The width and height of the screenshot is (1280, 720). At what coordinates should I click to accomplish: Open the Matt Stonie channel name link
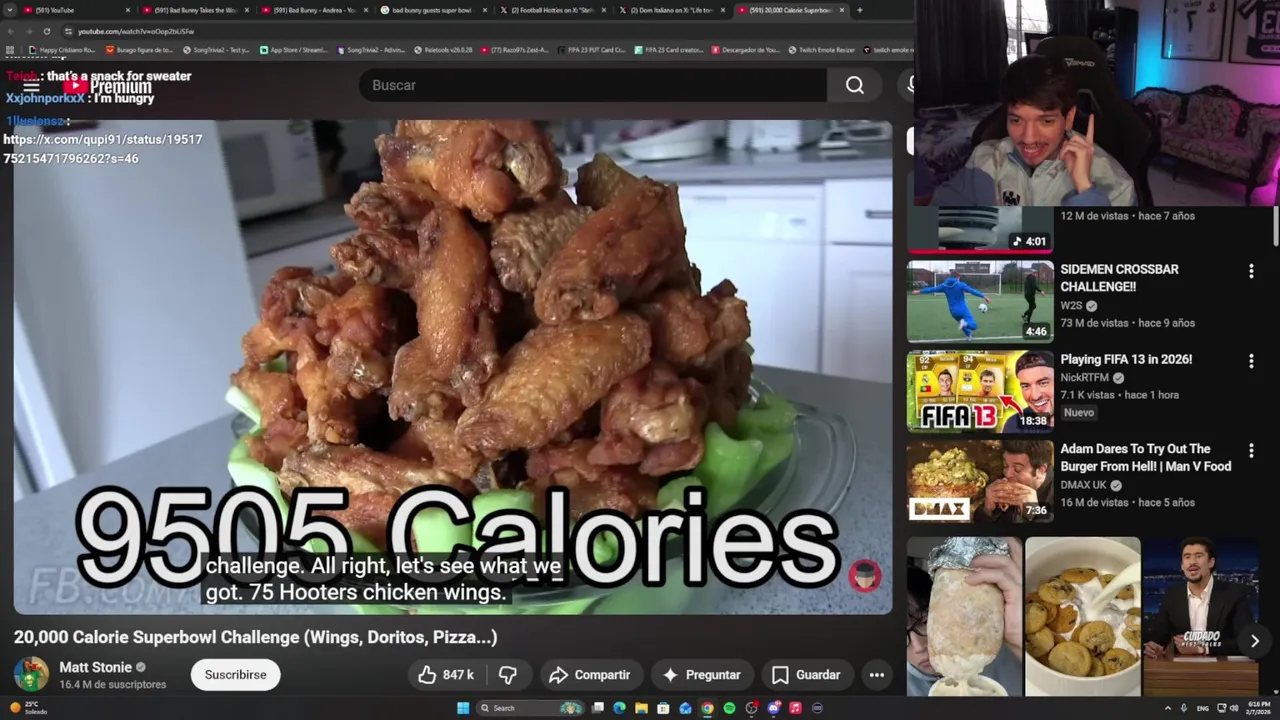(x=95, y=667)
